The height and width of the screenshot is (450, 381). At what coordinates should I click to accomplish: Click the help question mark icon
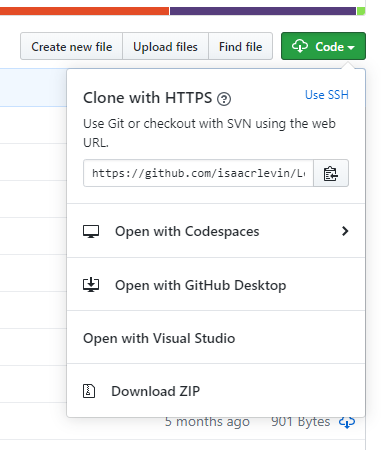[x=224, y=99]
